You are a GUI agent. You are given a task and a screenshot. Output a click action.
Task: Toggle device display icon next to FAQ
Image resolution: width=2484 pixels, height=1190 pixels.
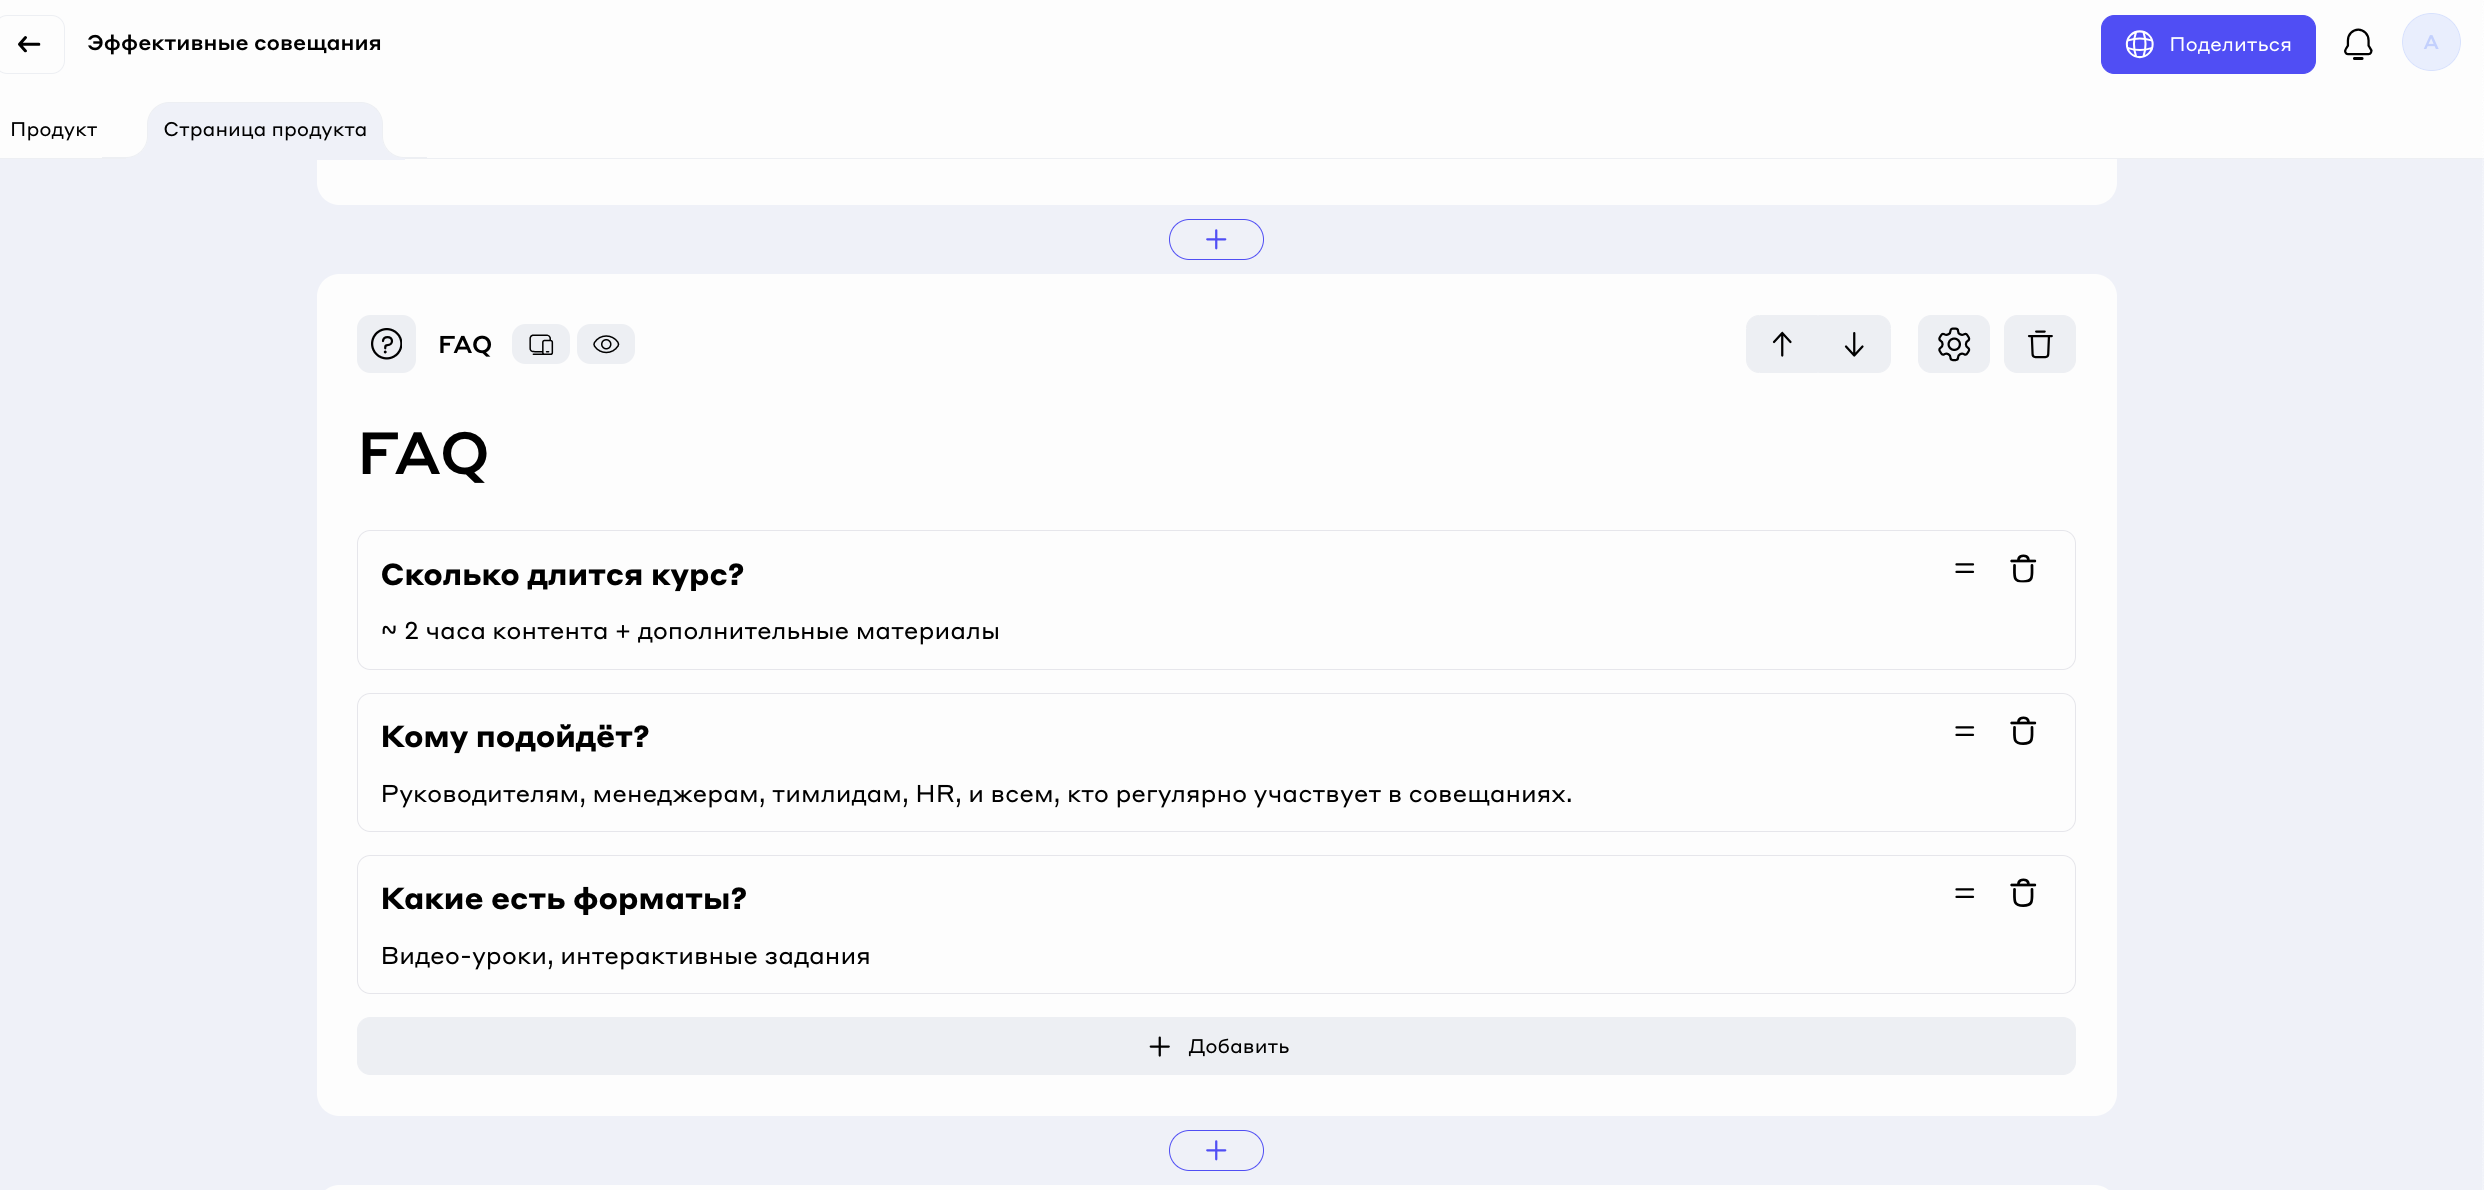click(x=541, y=344)
